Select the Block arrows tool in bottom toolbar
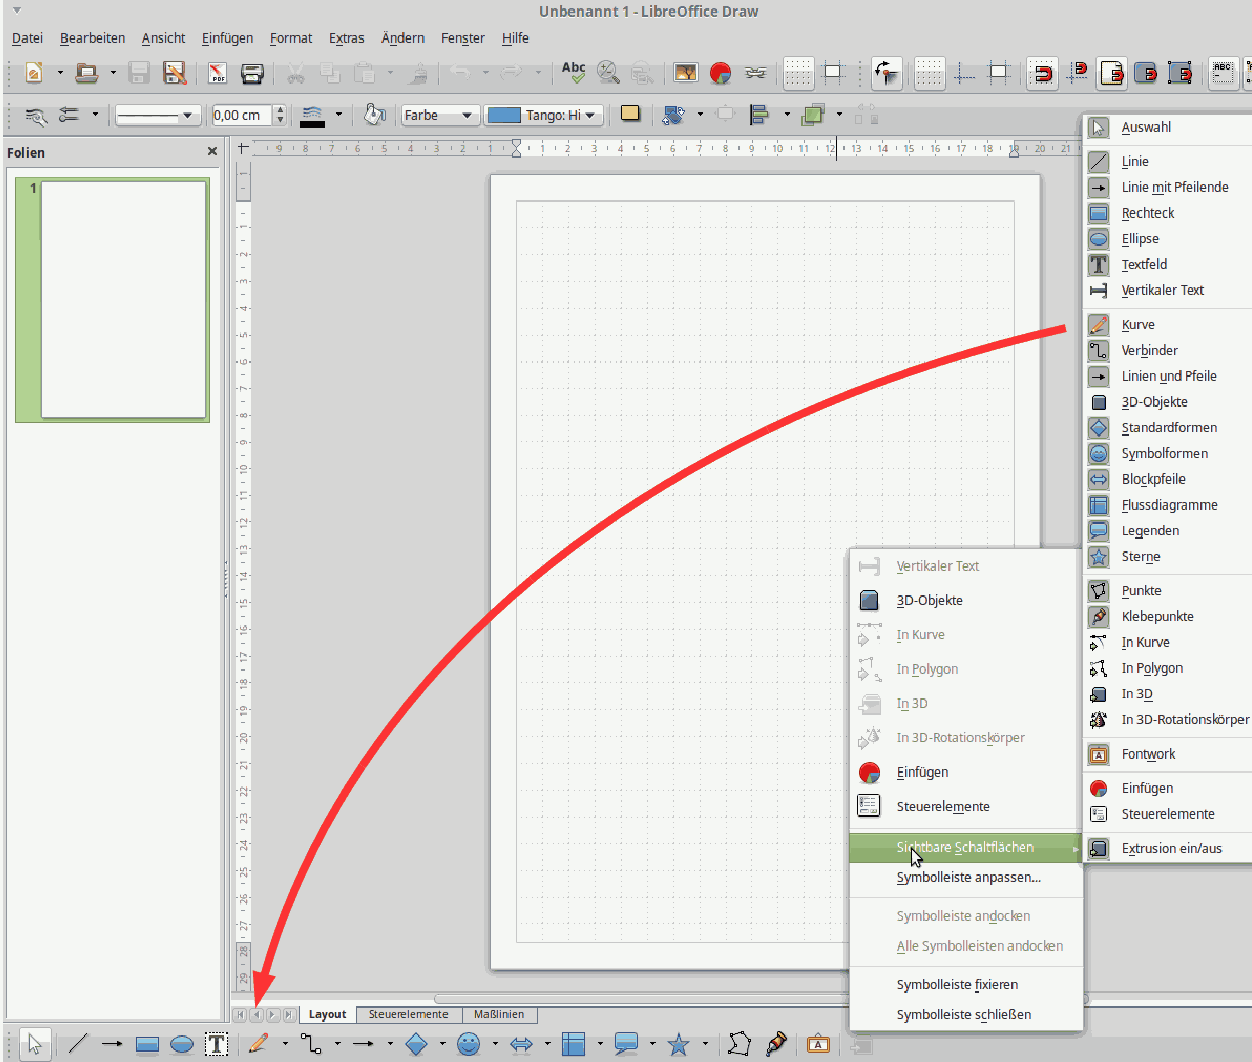Screen dimensions: 1252x1062 point(521,1044)
